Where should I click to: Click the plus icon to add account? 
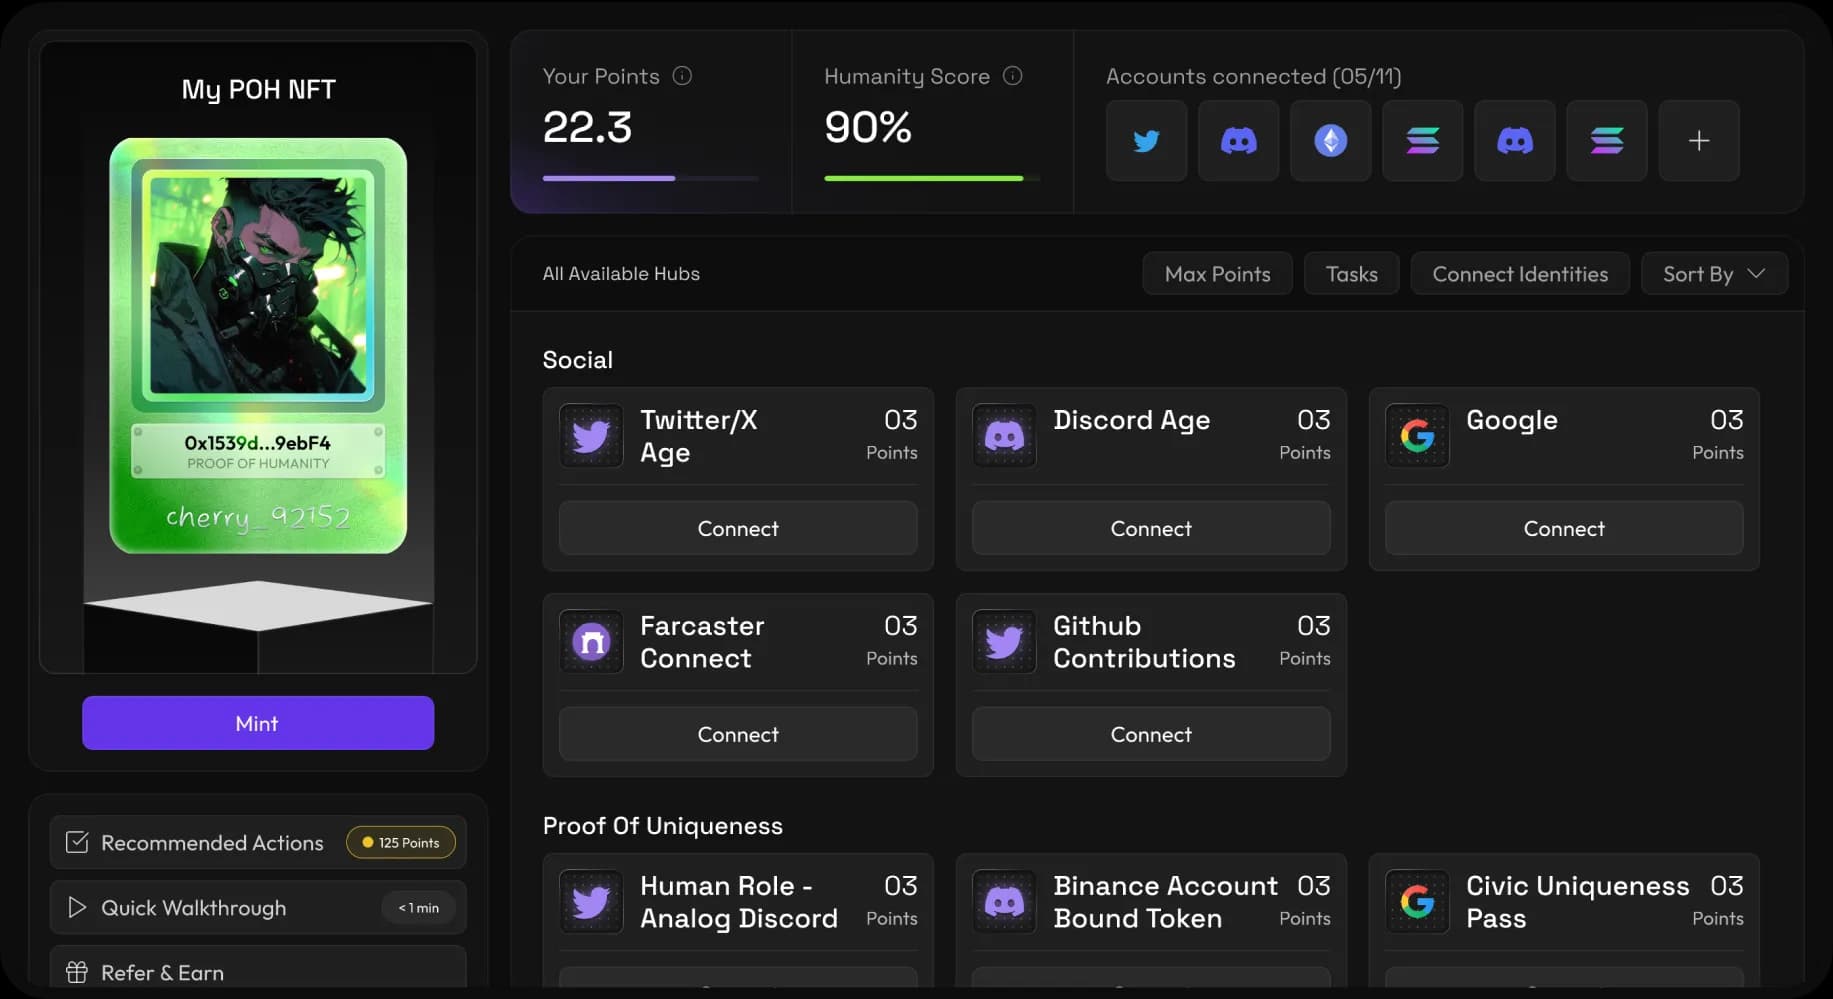tap(1698, 141)
